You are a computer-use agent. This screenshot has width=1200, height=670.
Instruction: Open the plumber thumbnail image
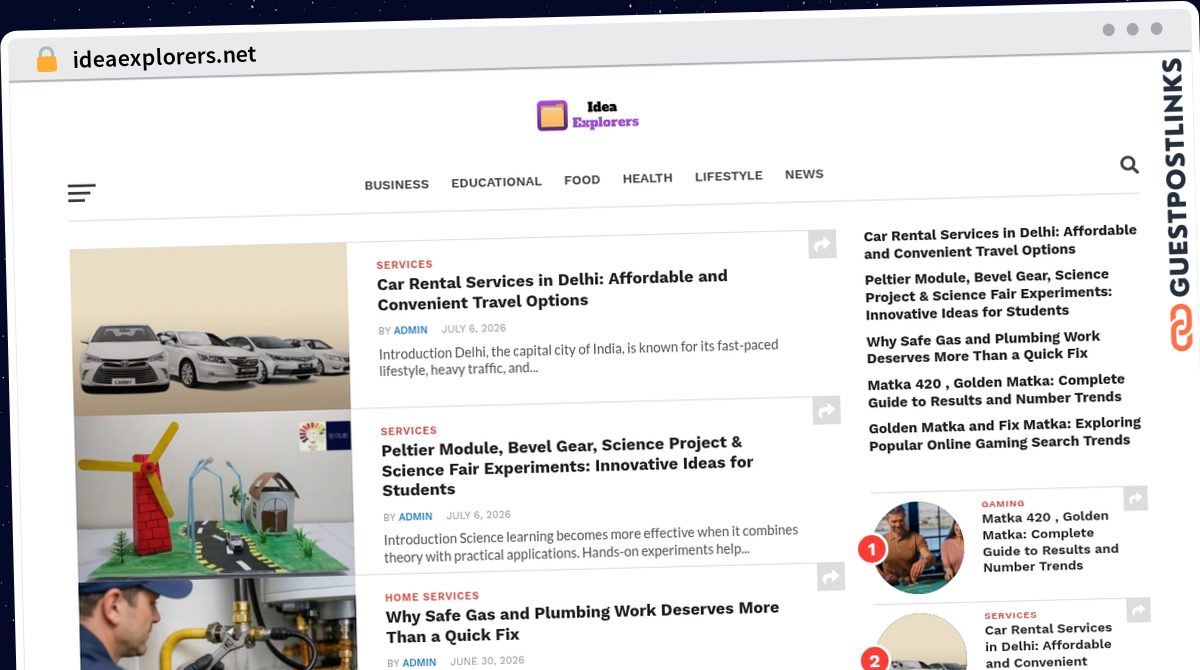click(x=218, y=623)
